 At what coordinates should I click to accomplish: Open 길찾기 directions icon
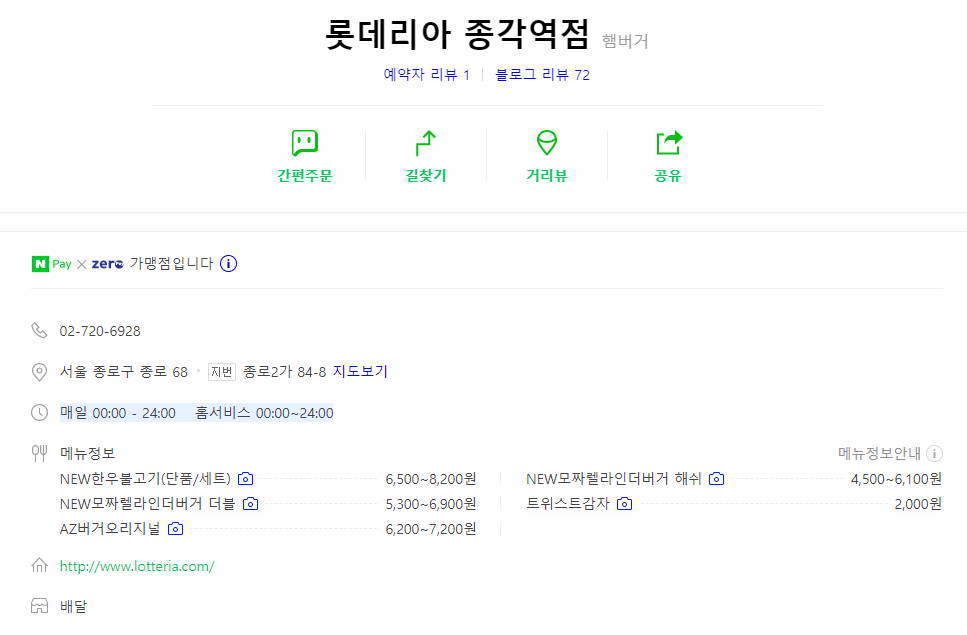(426, 143)
